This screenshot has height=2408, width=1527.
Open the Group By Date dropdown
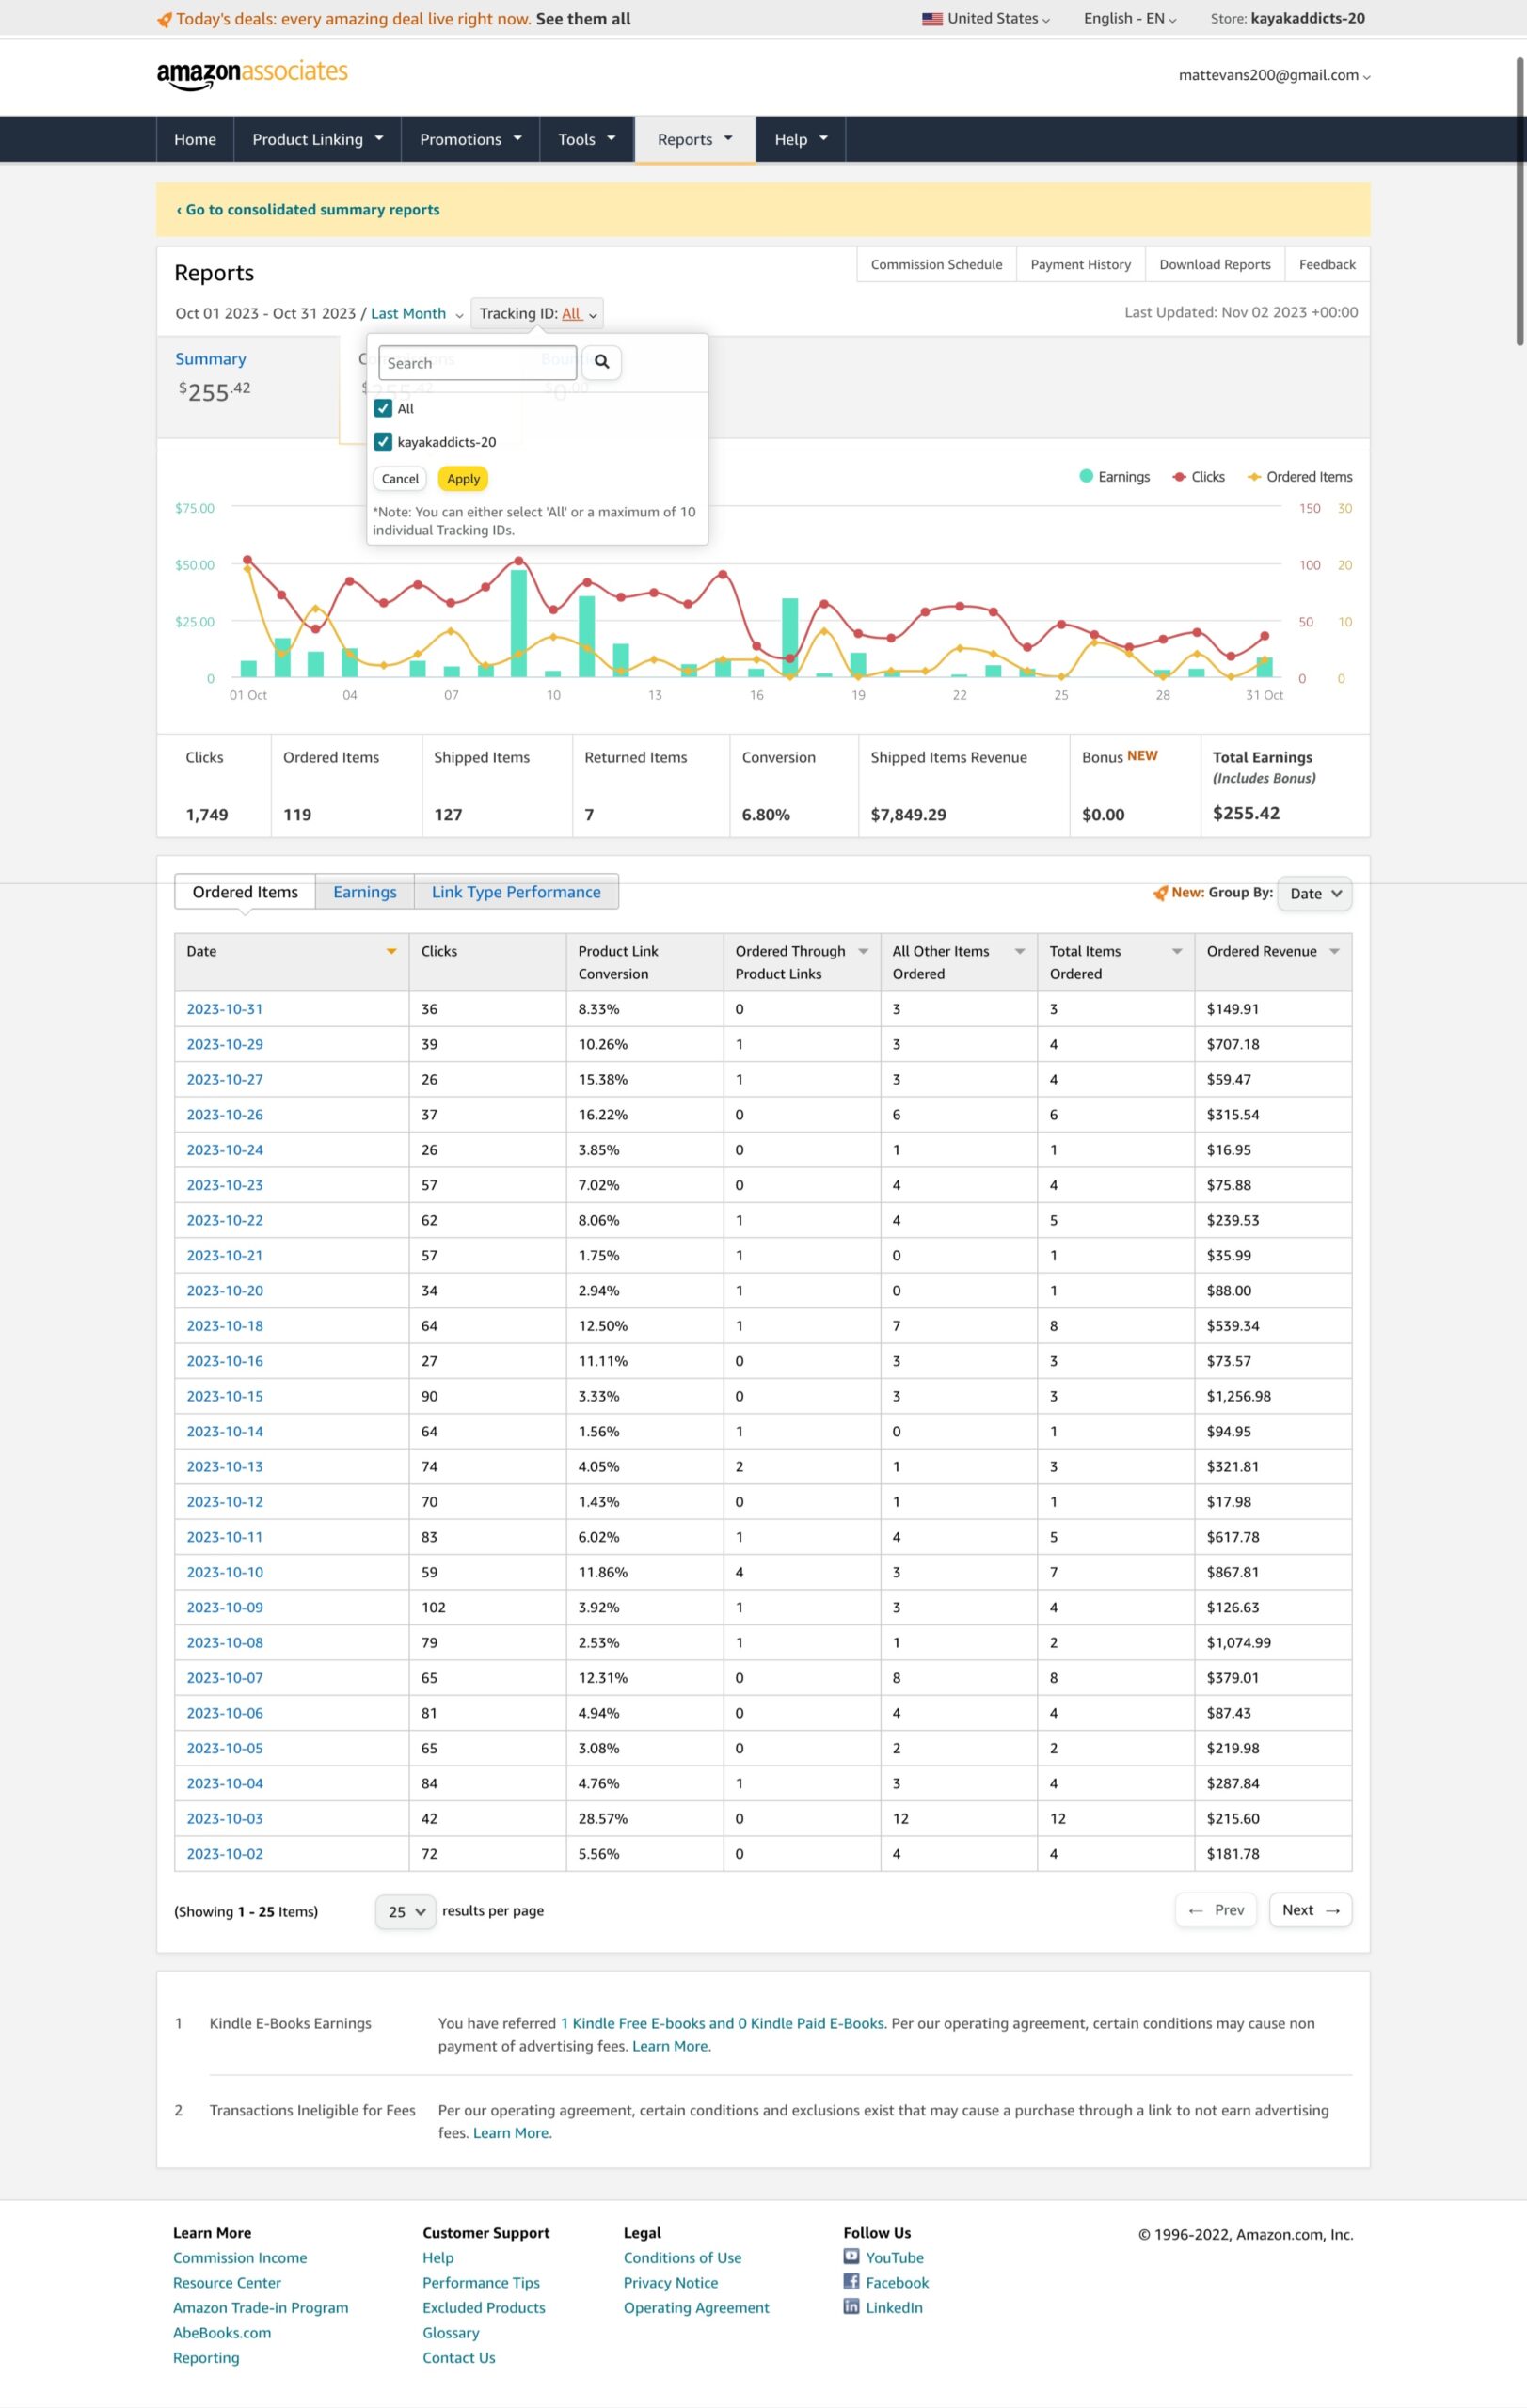point(1314,893)
